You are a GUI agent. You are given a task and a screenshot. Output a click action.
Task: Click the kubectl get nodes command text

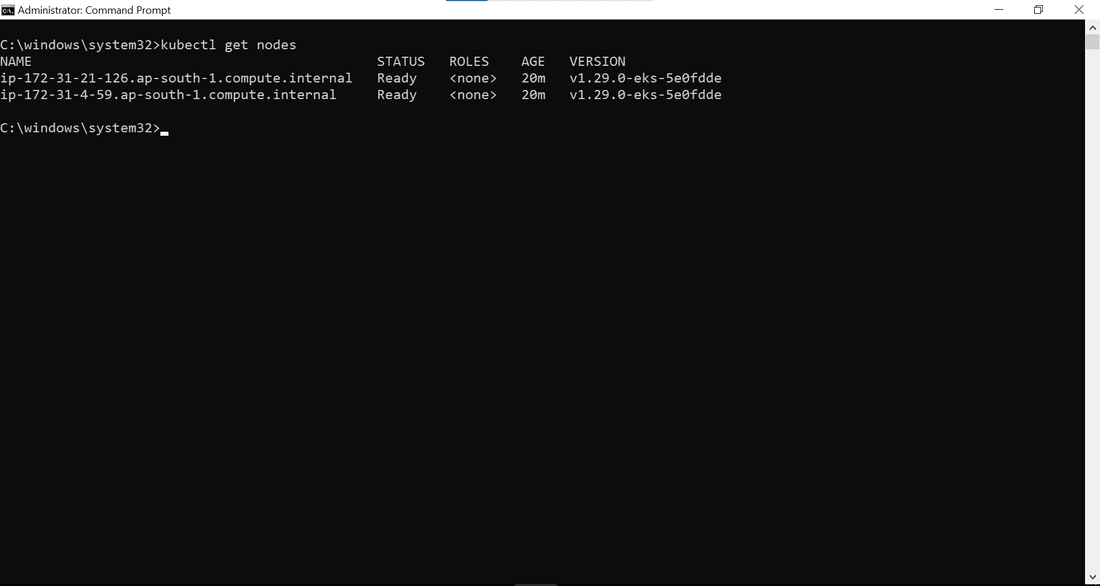[229, 45]
